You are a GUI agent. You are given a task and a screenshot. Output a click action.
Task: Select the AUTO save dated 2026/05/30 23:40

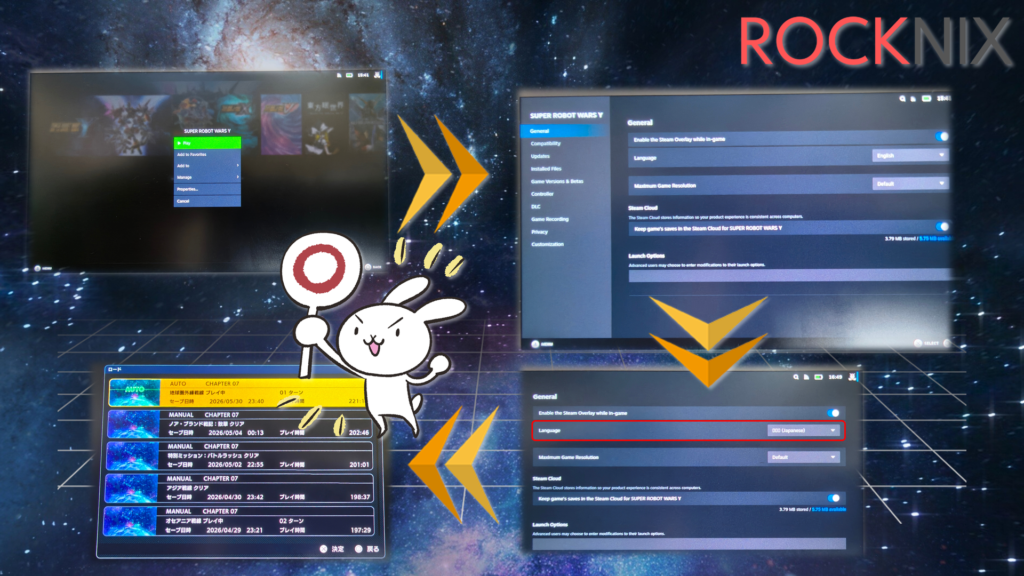click(239, 392)
